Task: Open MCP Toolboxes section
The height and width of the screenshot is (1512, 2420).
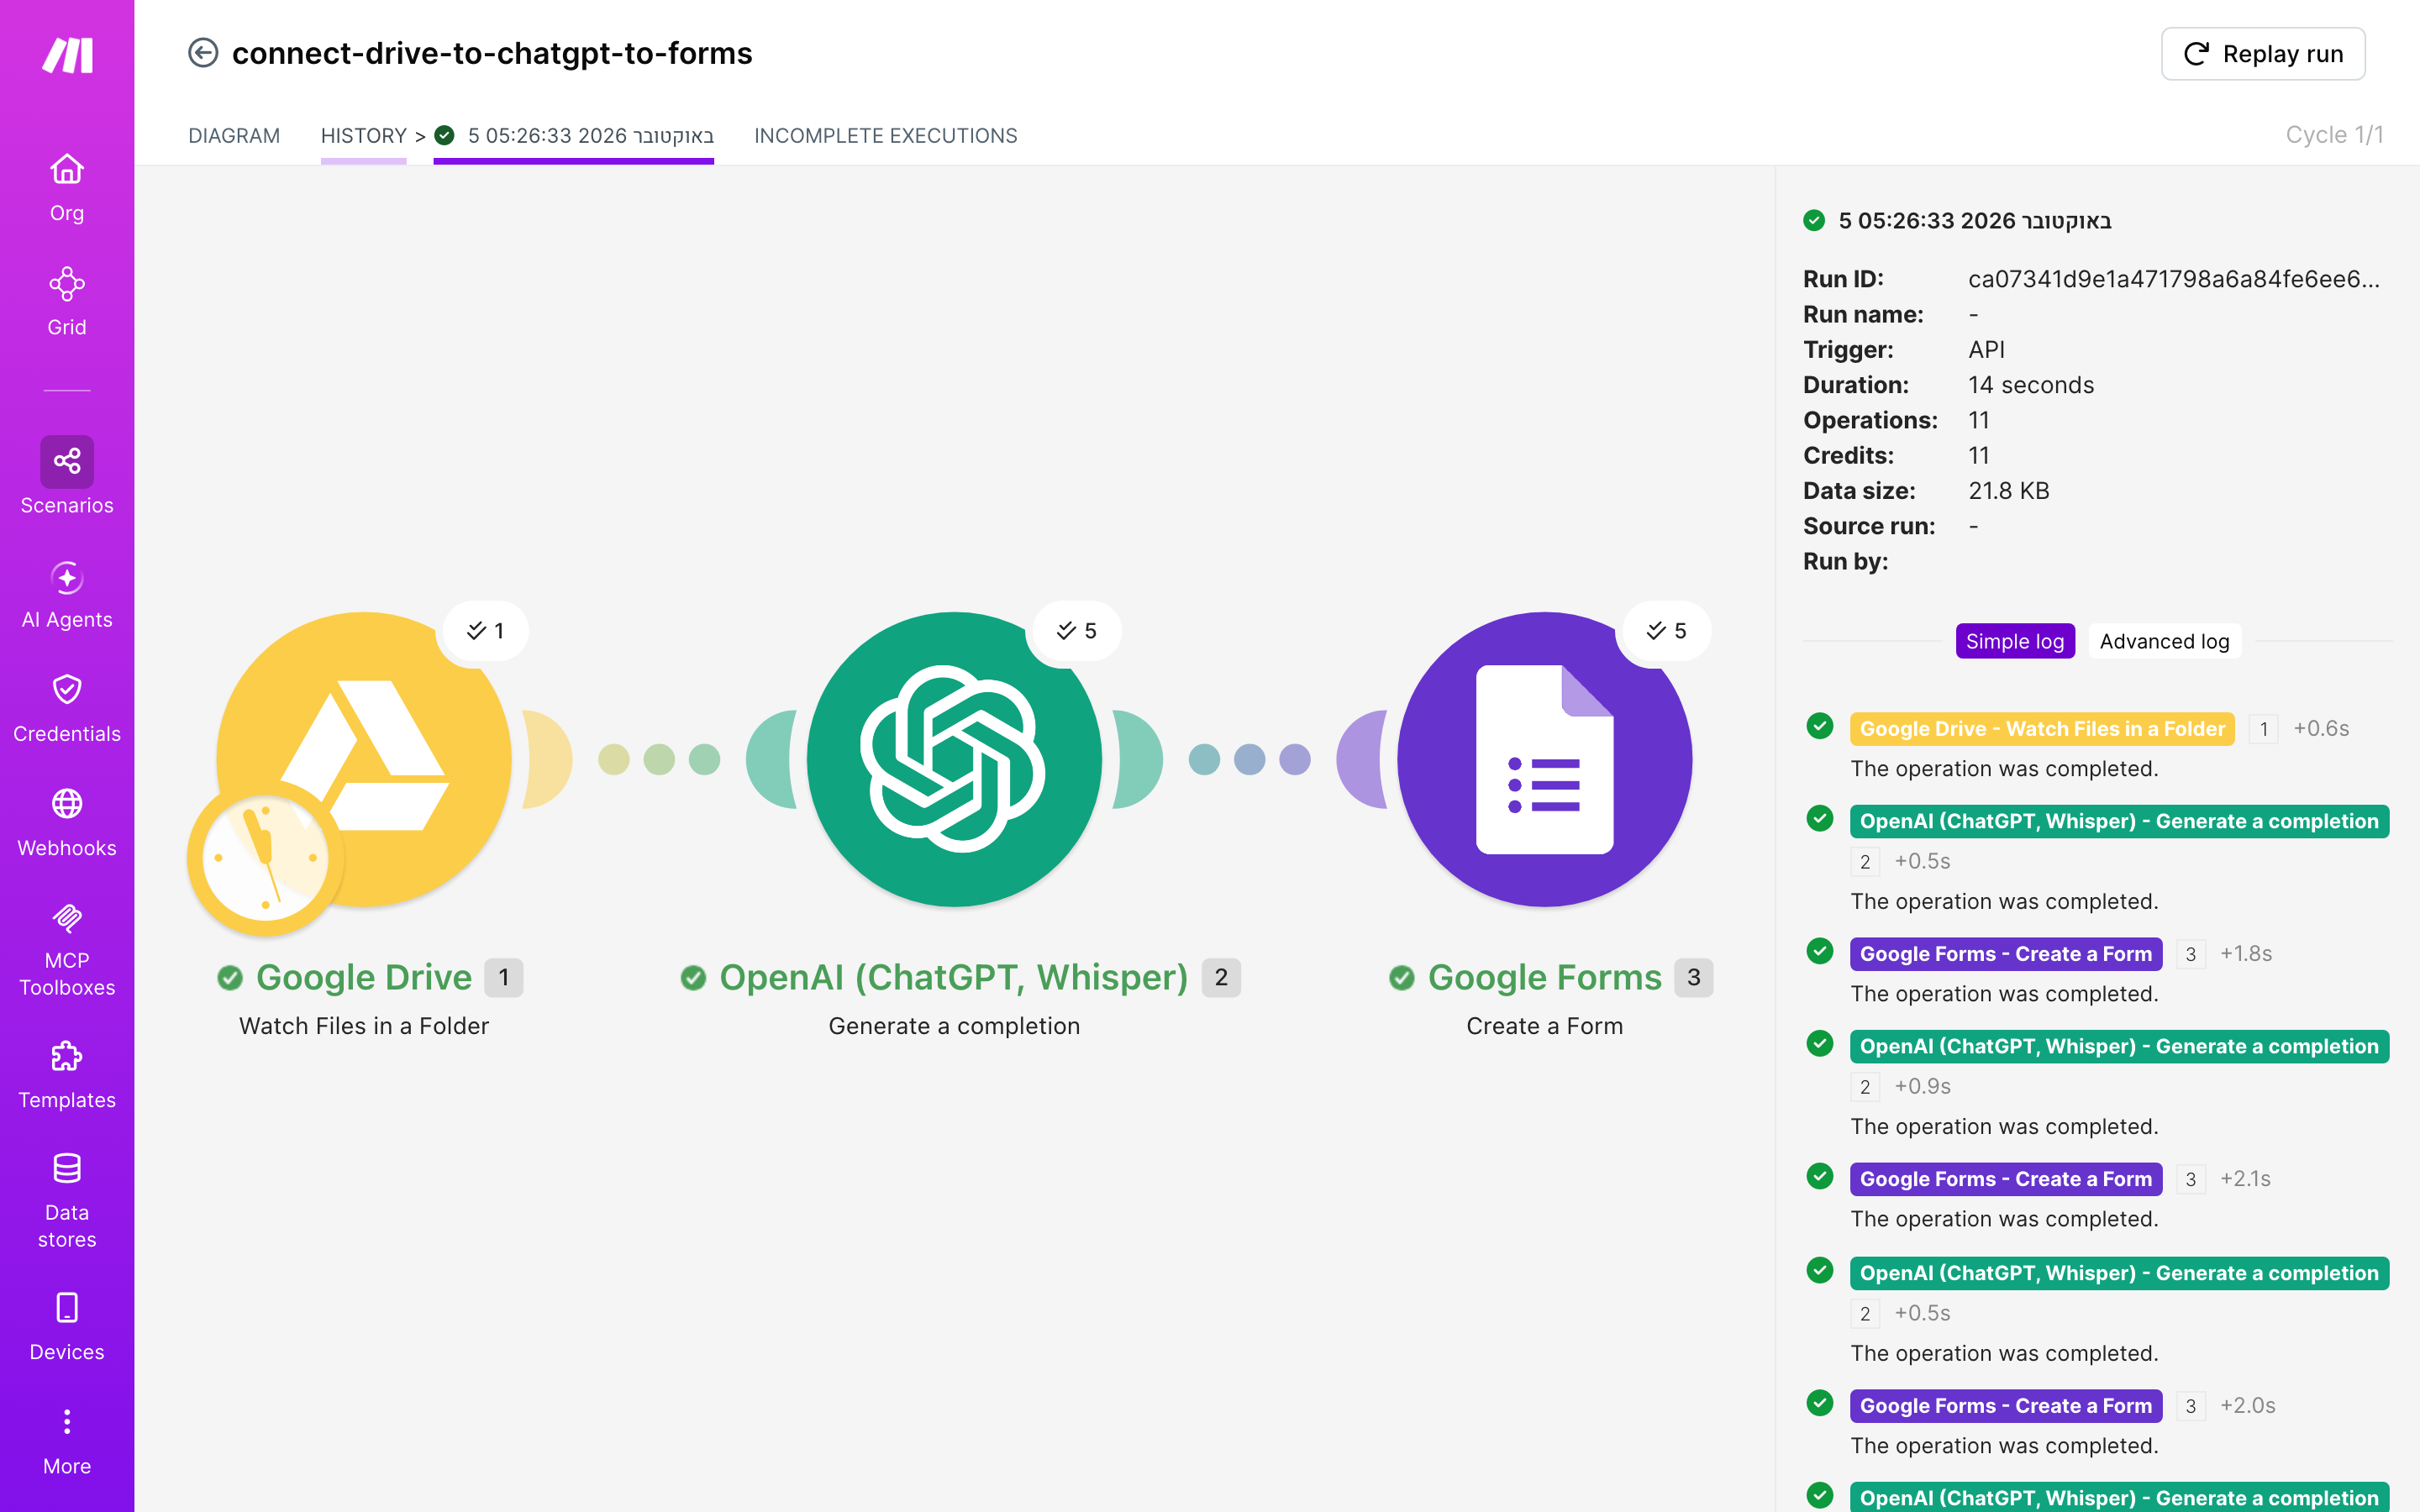Action: (x=67, y=949)
